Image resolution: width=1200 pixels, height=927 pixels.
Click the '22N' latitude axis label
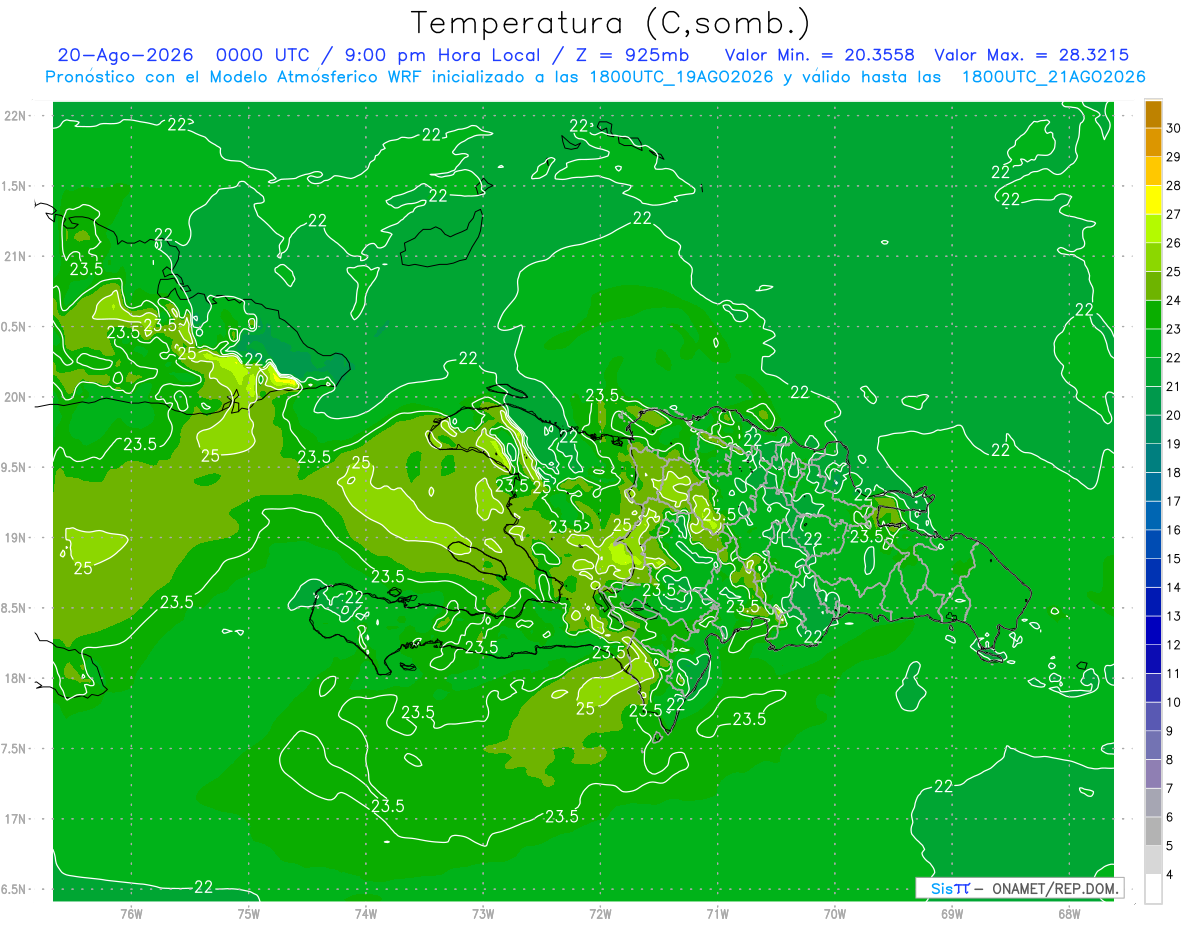[16, 116]
